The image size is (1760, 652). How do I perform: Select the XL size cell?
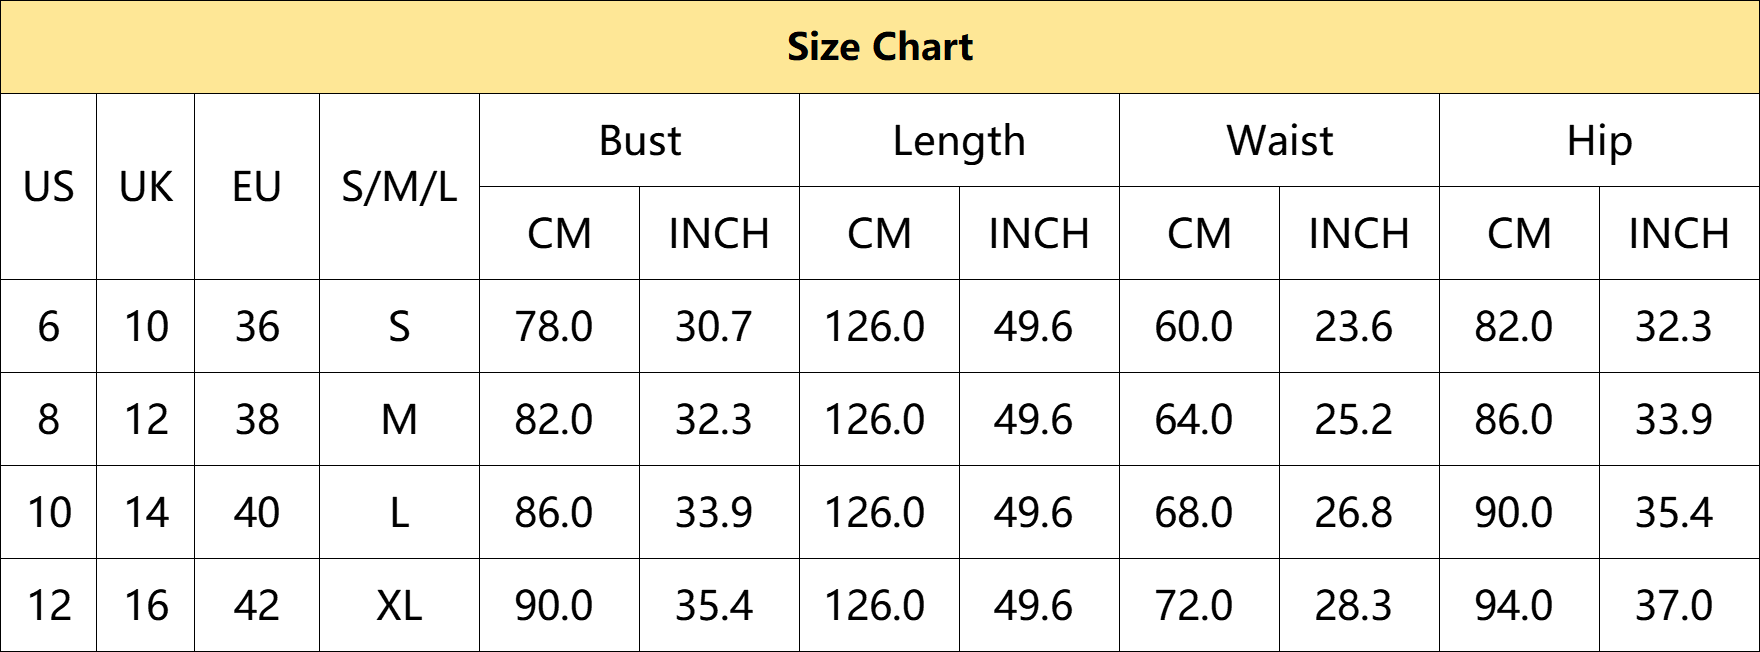(x=400, y=606)
